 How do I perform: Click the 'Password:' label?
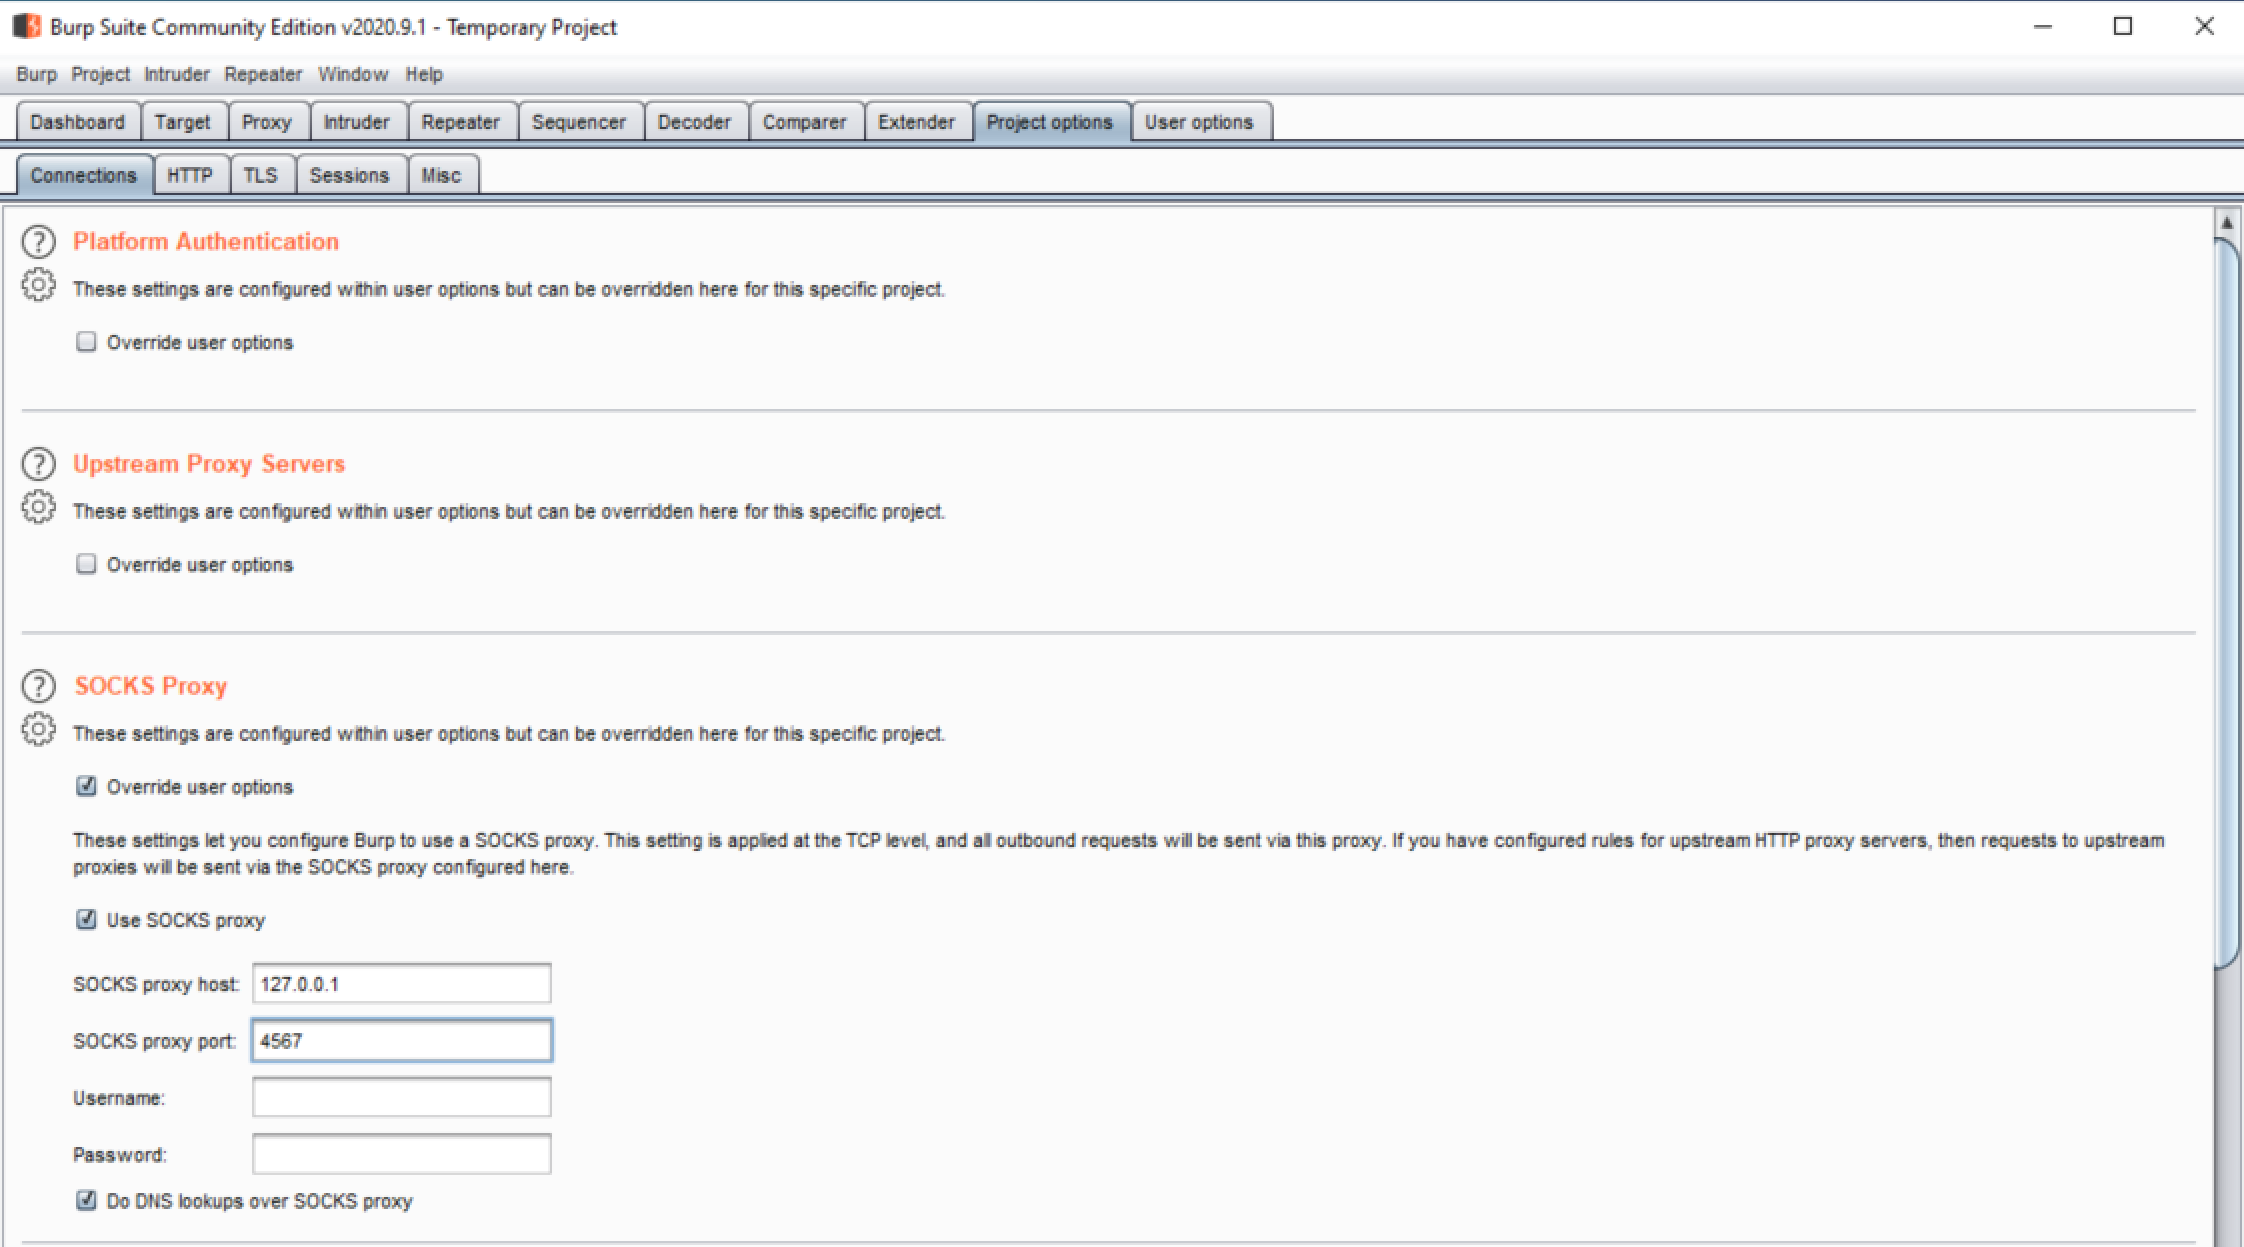[119, 1155]
